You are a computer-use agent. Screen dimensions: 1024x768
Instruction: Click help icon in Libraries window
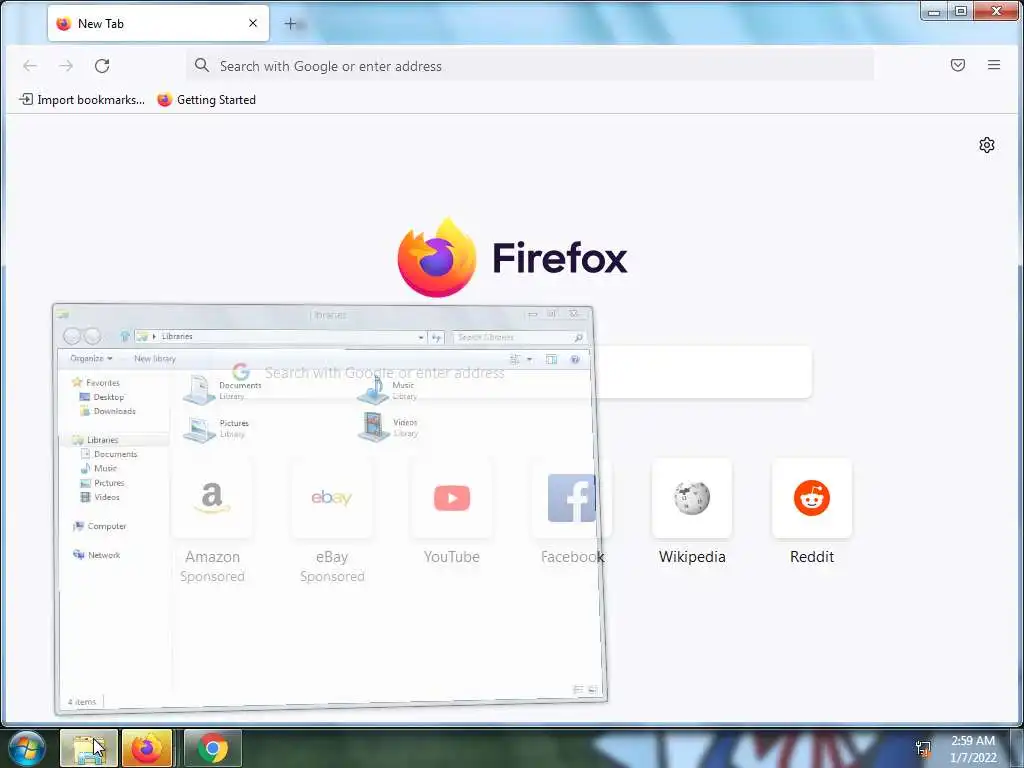click(x=575, y=359)
